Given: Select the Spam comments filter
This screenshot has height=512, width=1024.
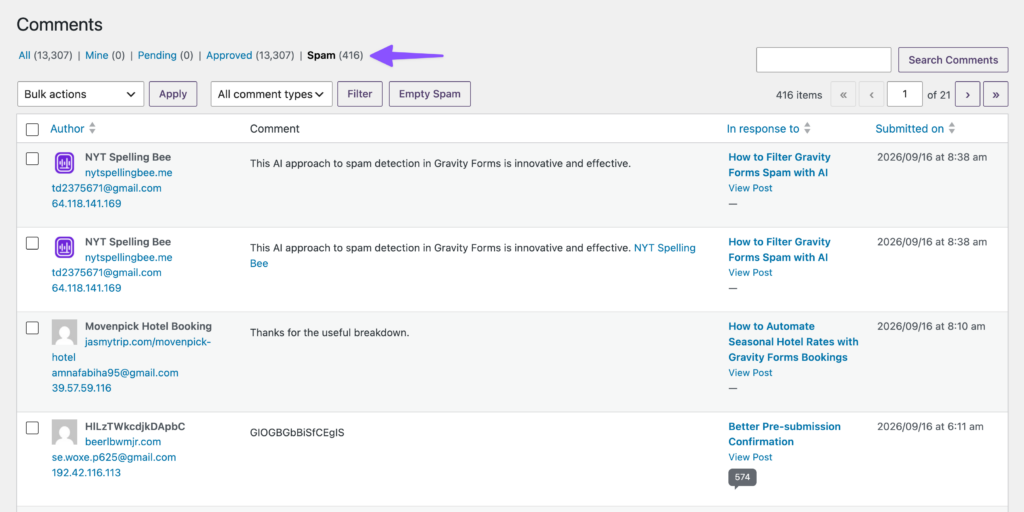Looking at the screenshot, I should [x=321, y=56].
